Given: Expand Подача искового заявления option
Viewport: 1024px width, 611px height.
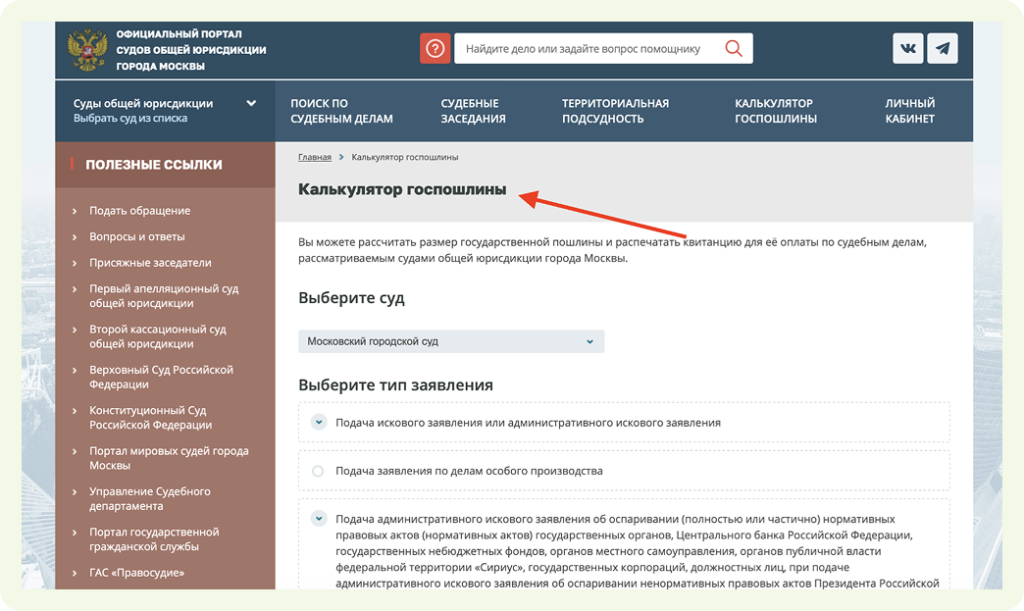Looking at the screenshot, I should pyautogui.click(x=318, y=422).
